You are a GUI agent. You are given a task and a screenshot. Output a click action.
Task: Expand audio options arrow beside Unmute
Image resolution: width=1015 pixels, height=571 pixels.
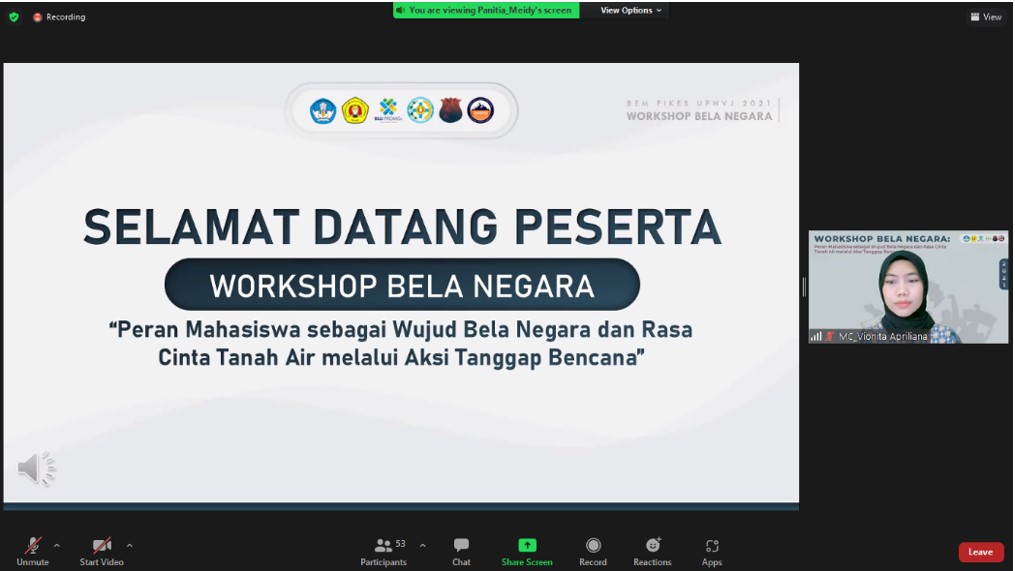tap(57, 546)
